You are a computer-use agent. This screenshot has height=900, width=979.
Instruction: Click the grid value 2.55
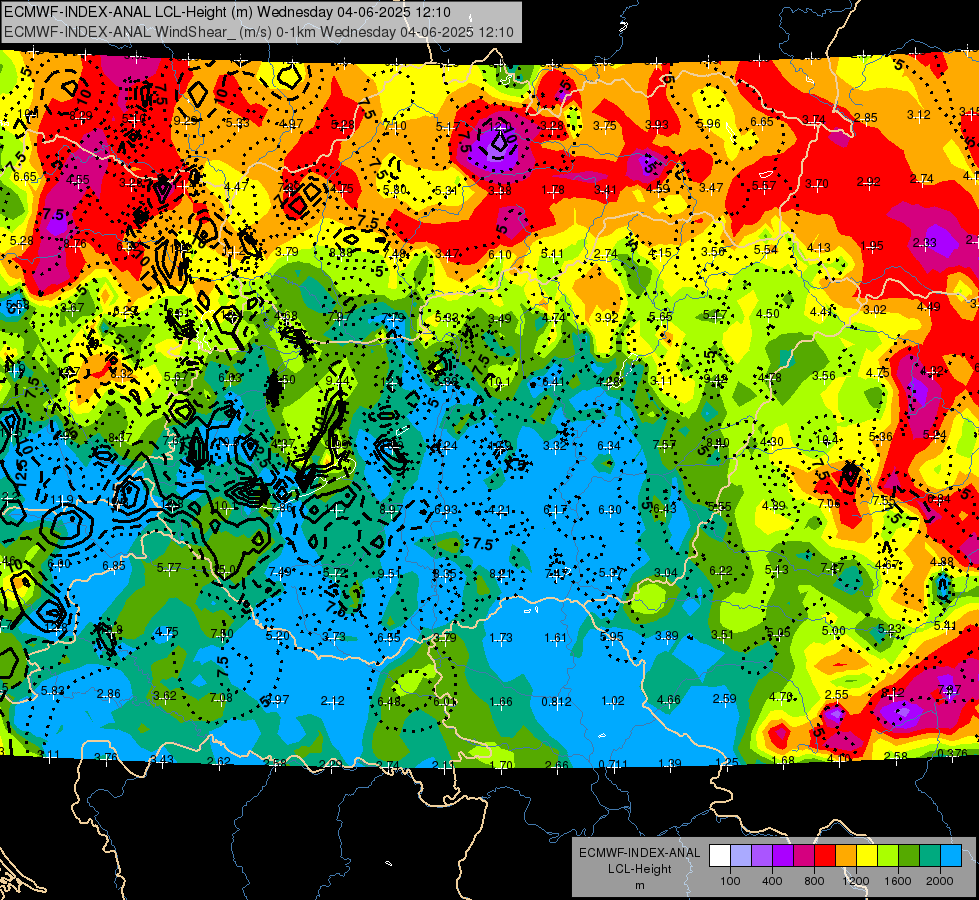point(837,695)
